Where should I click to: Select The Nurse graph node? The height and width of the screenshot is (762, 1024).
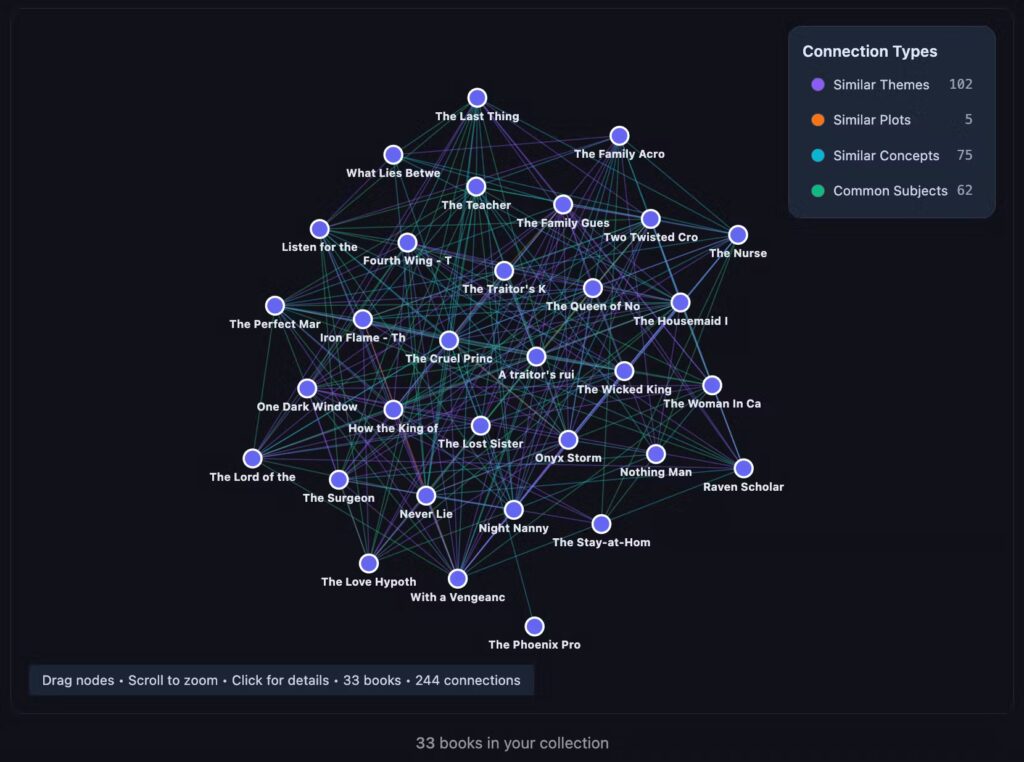coord(738,235)
